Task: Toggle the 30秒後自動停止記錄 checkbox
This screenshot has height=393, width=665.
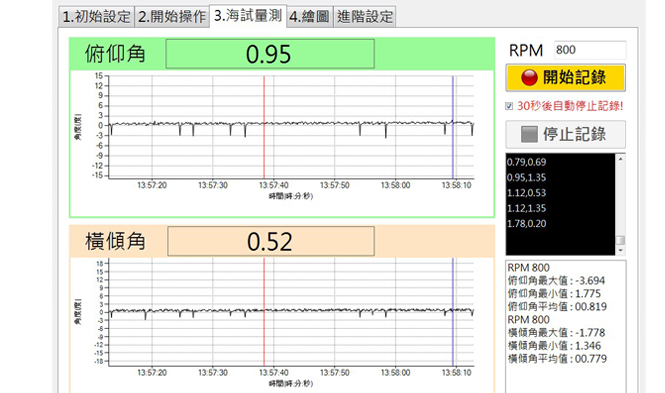Action: click(509, 106)
